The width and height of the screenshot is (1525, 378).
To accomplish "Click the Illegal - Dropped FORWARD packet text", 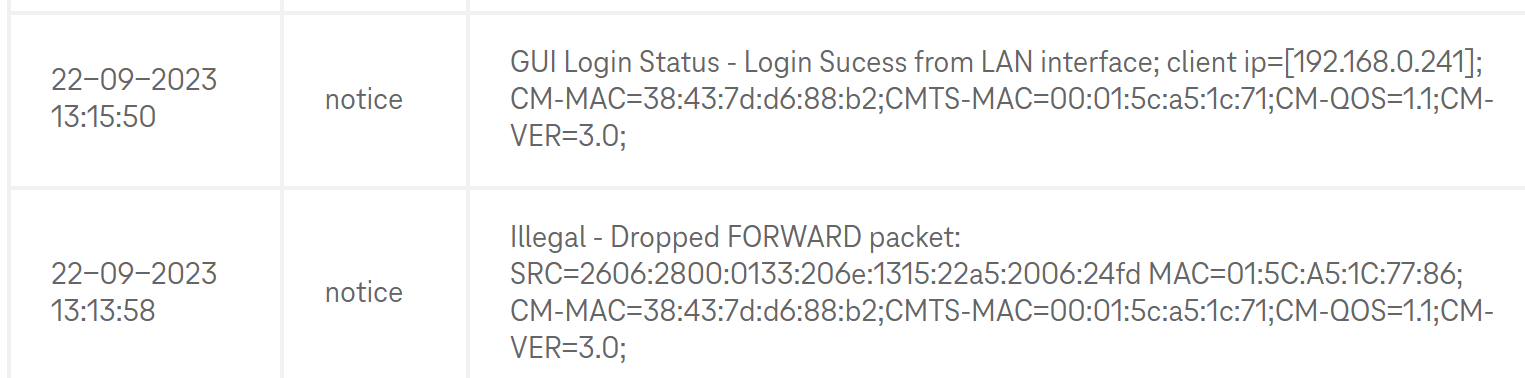I will click(x=735, y=237).
